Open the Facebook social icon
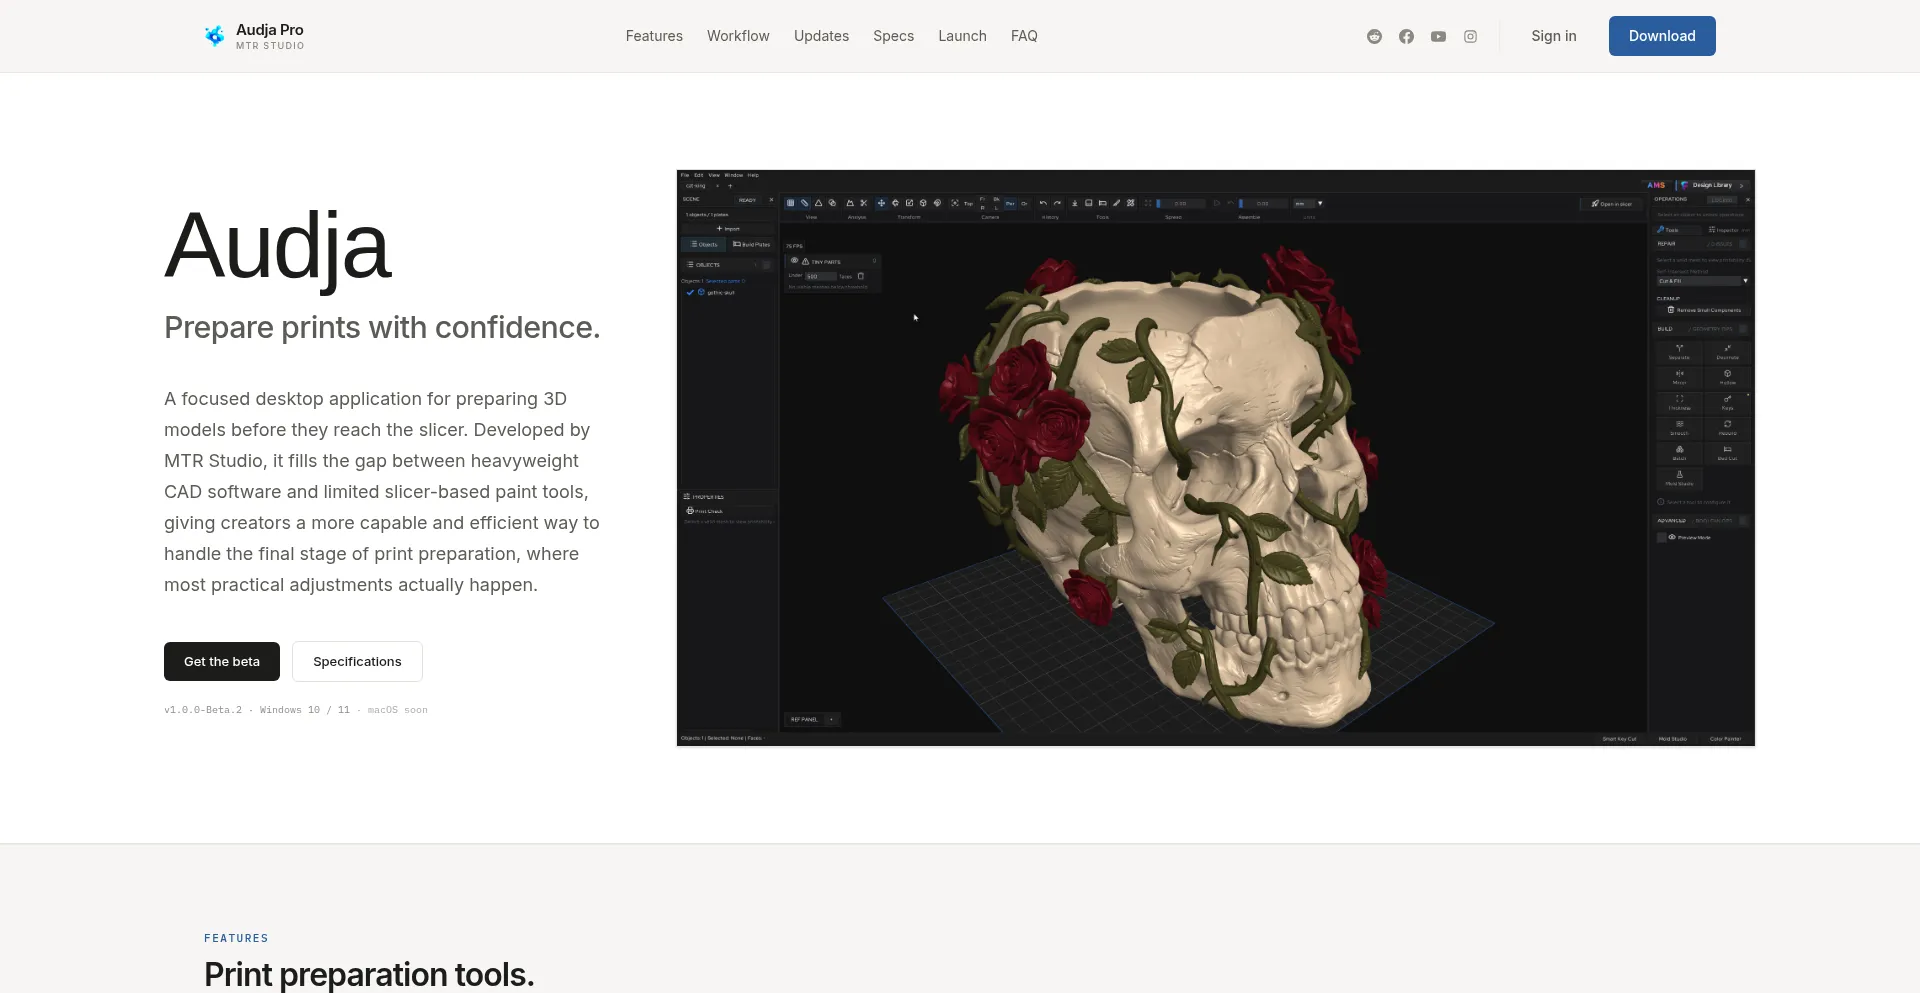This screenshot has width=1920, height=993. [1406, 36]
